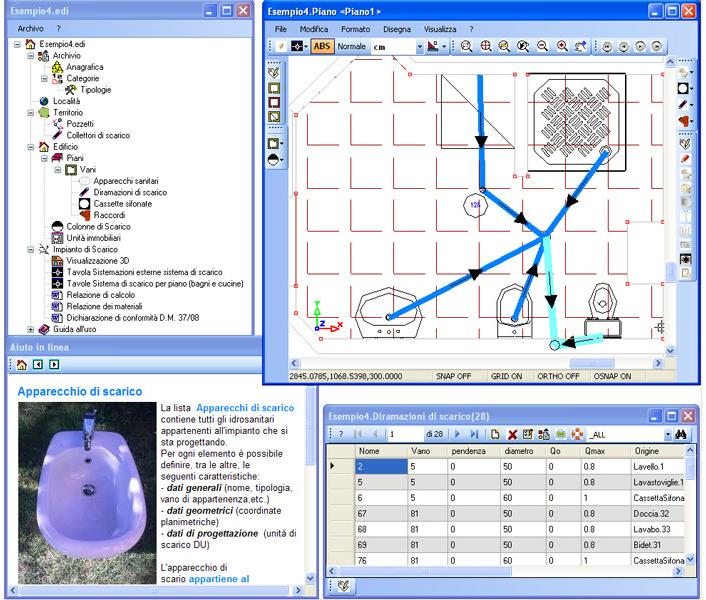Click the help forward arrow icon
Image resolution: width=706 pixels, height=600 pixels.
54,365
